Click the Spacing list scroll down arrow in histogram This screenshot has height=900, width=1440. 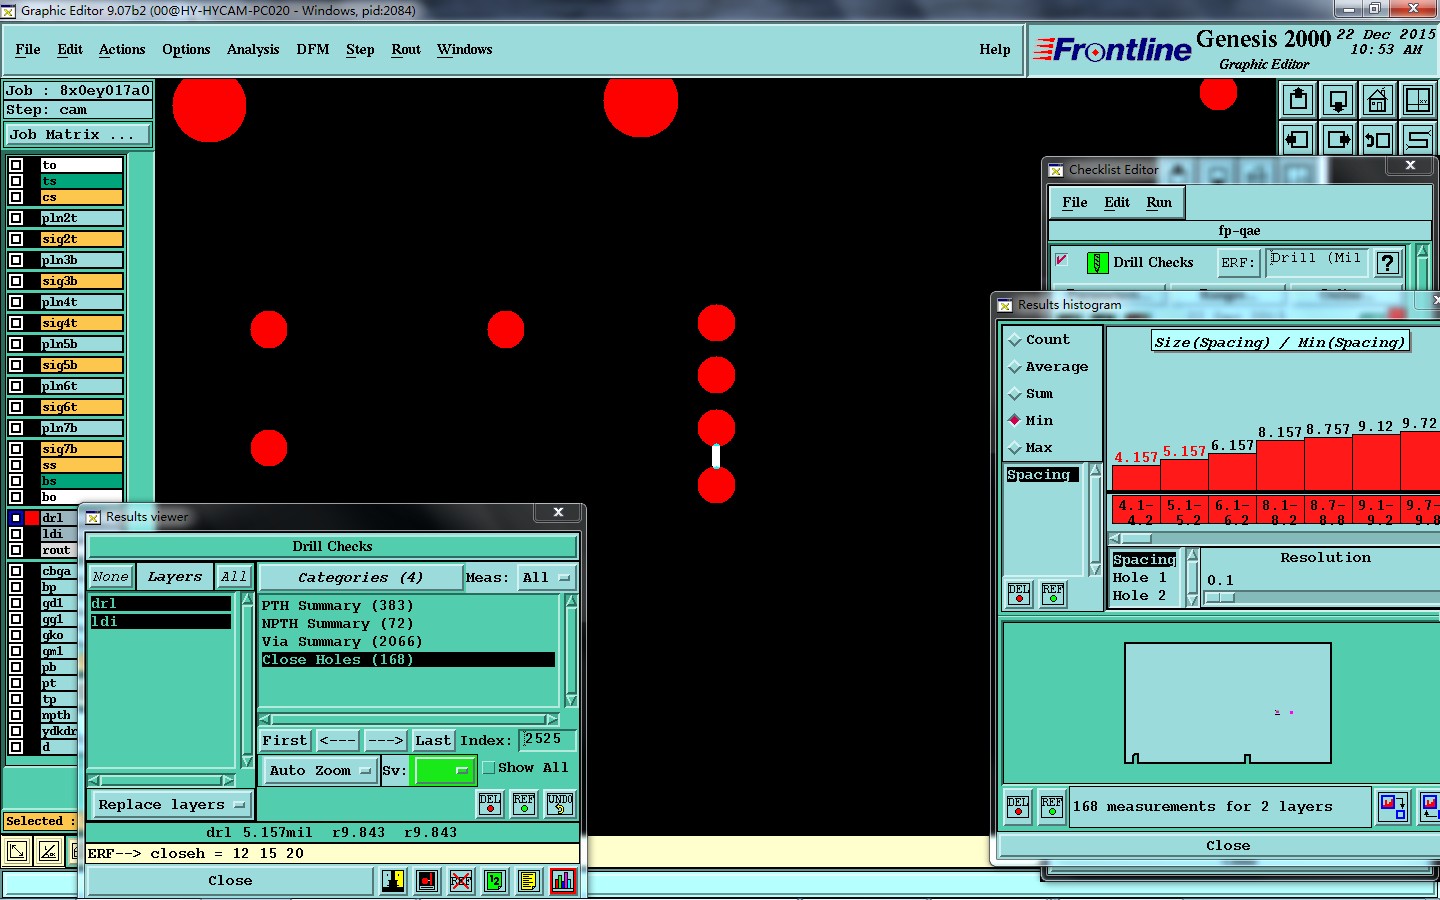pos(1095,570)
